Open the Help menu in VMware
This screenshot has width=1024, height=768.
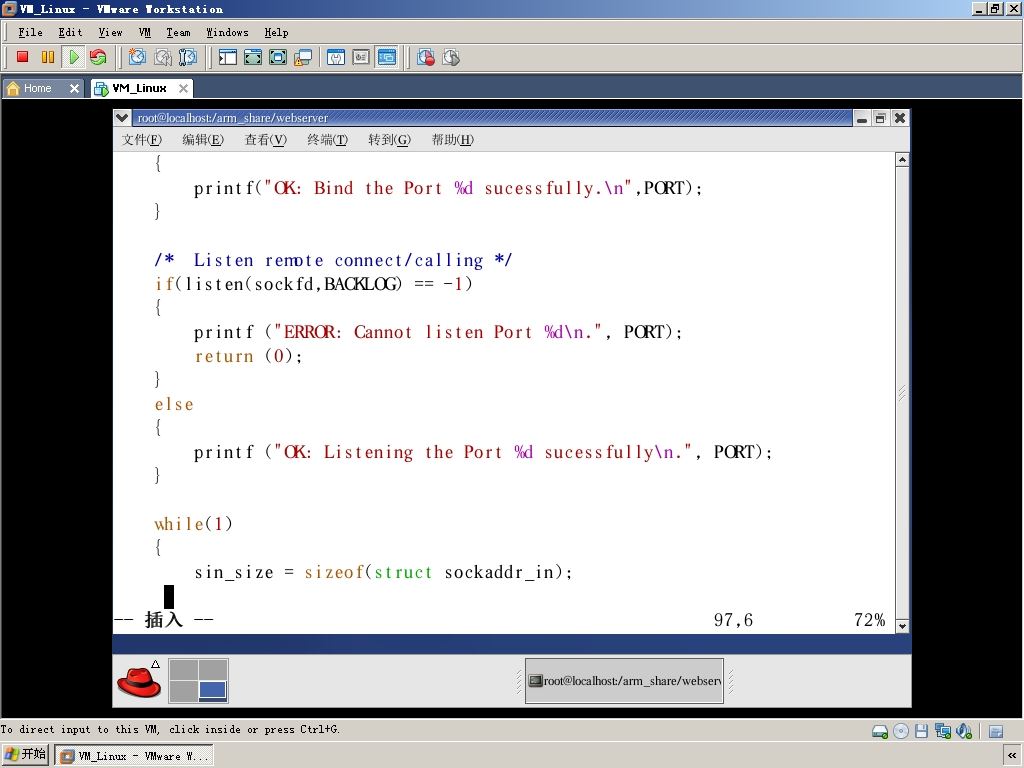(276, 32)
